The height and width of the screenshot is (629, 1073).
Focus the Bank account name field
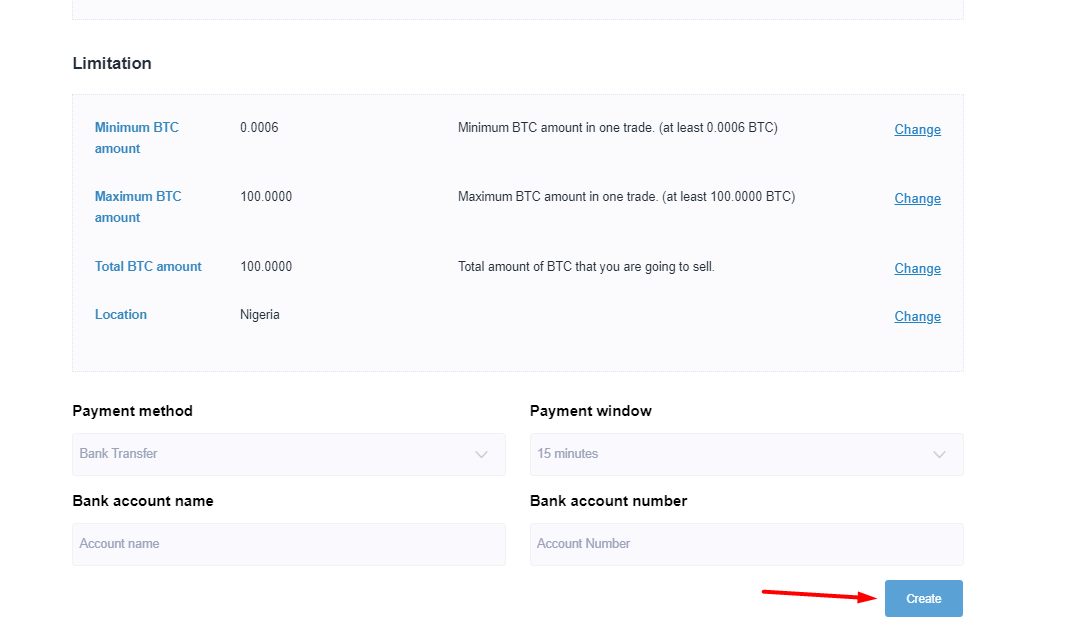288,544
